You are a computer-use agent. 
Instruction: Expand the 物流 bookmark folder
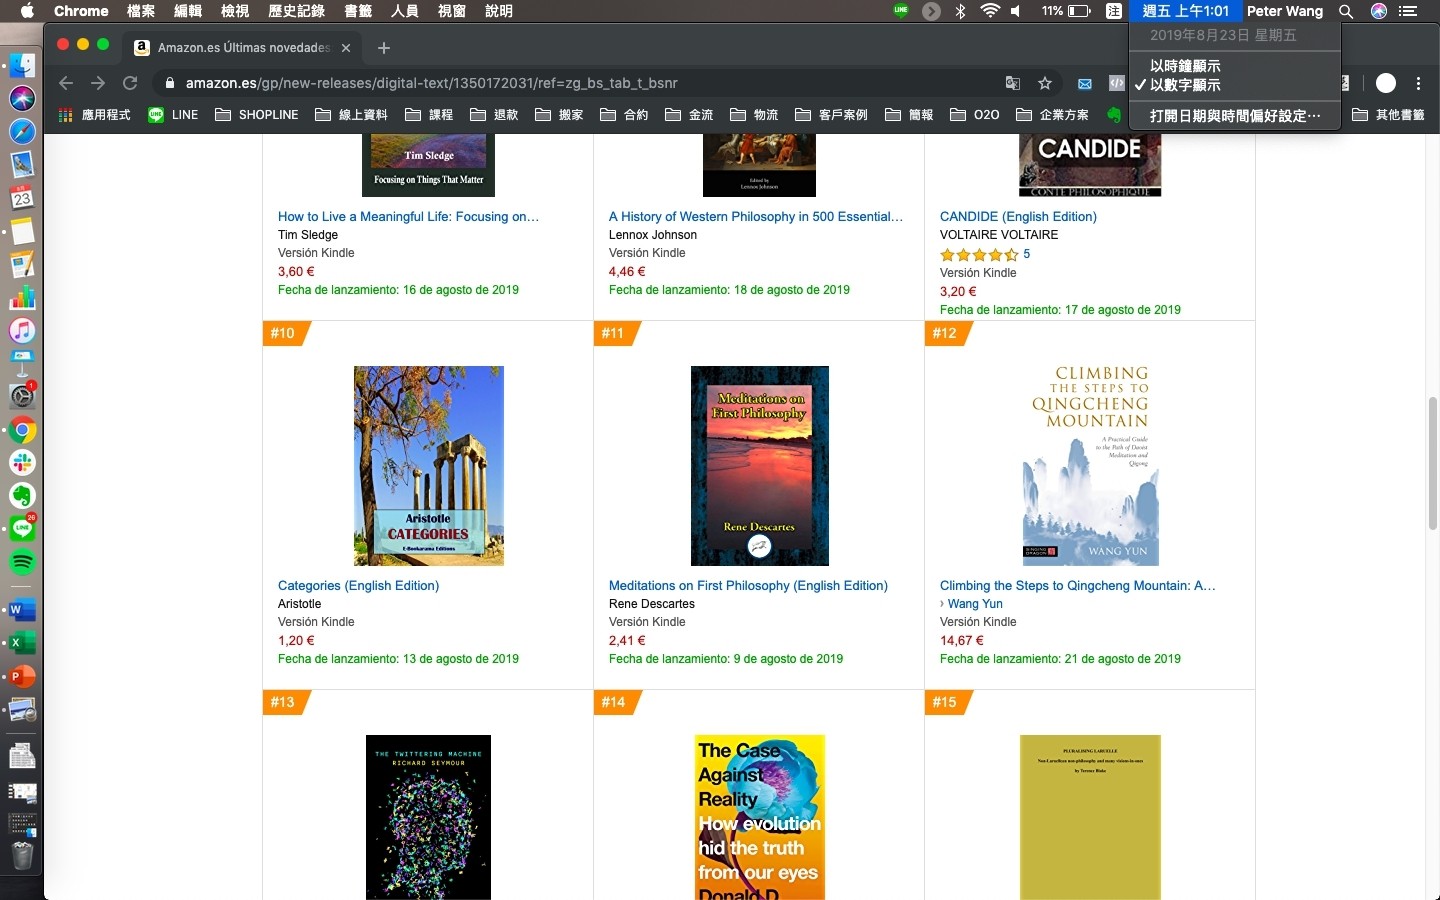click(x=754, y=115)
